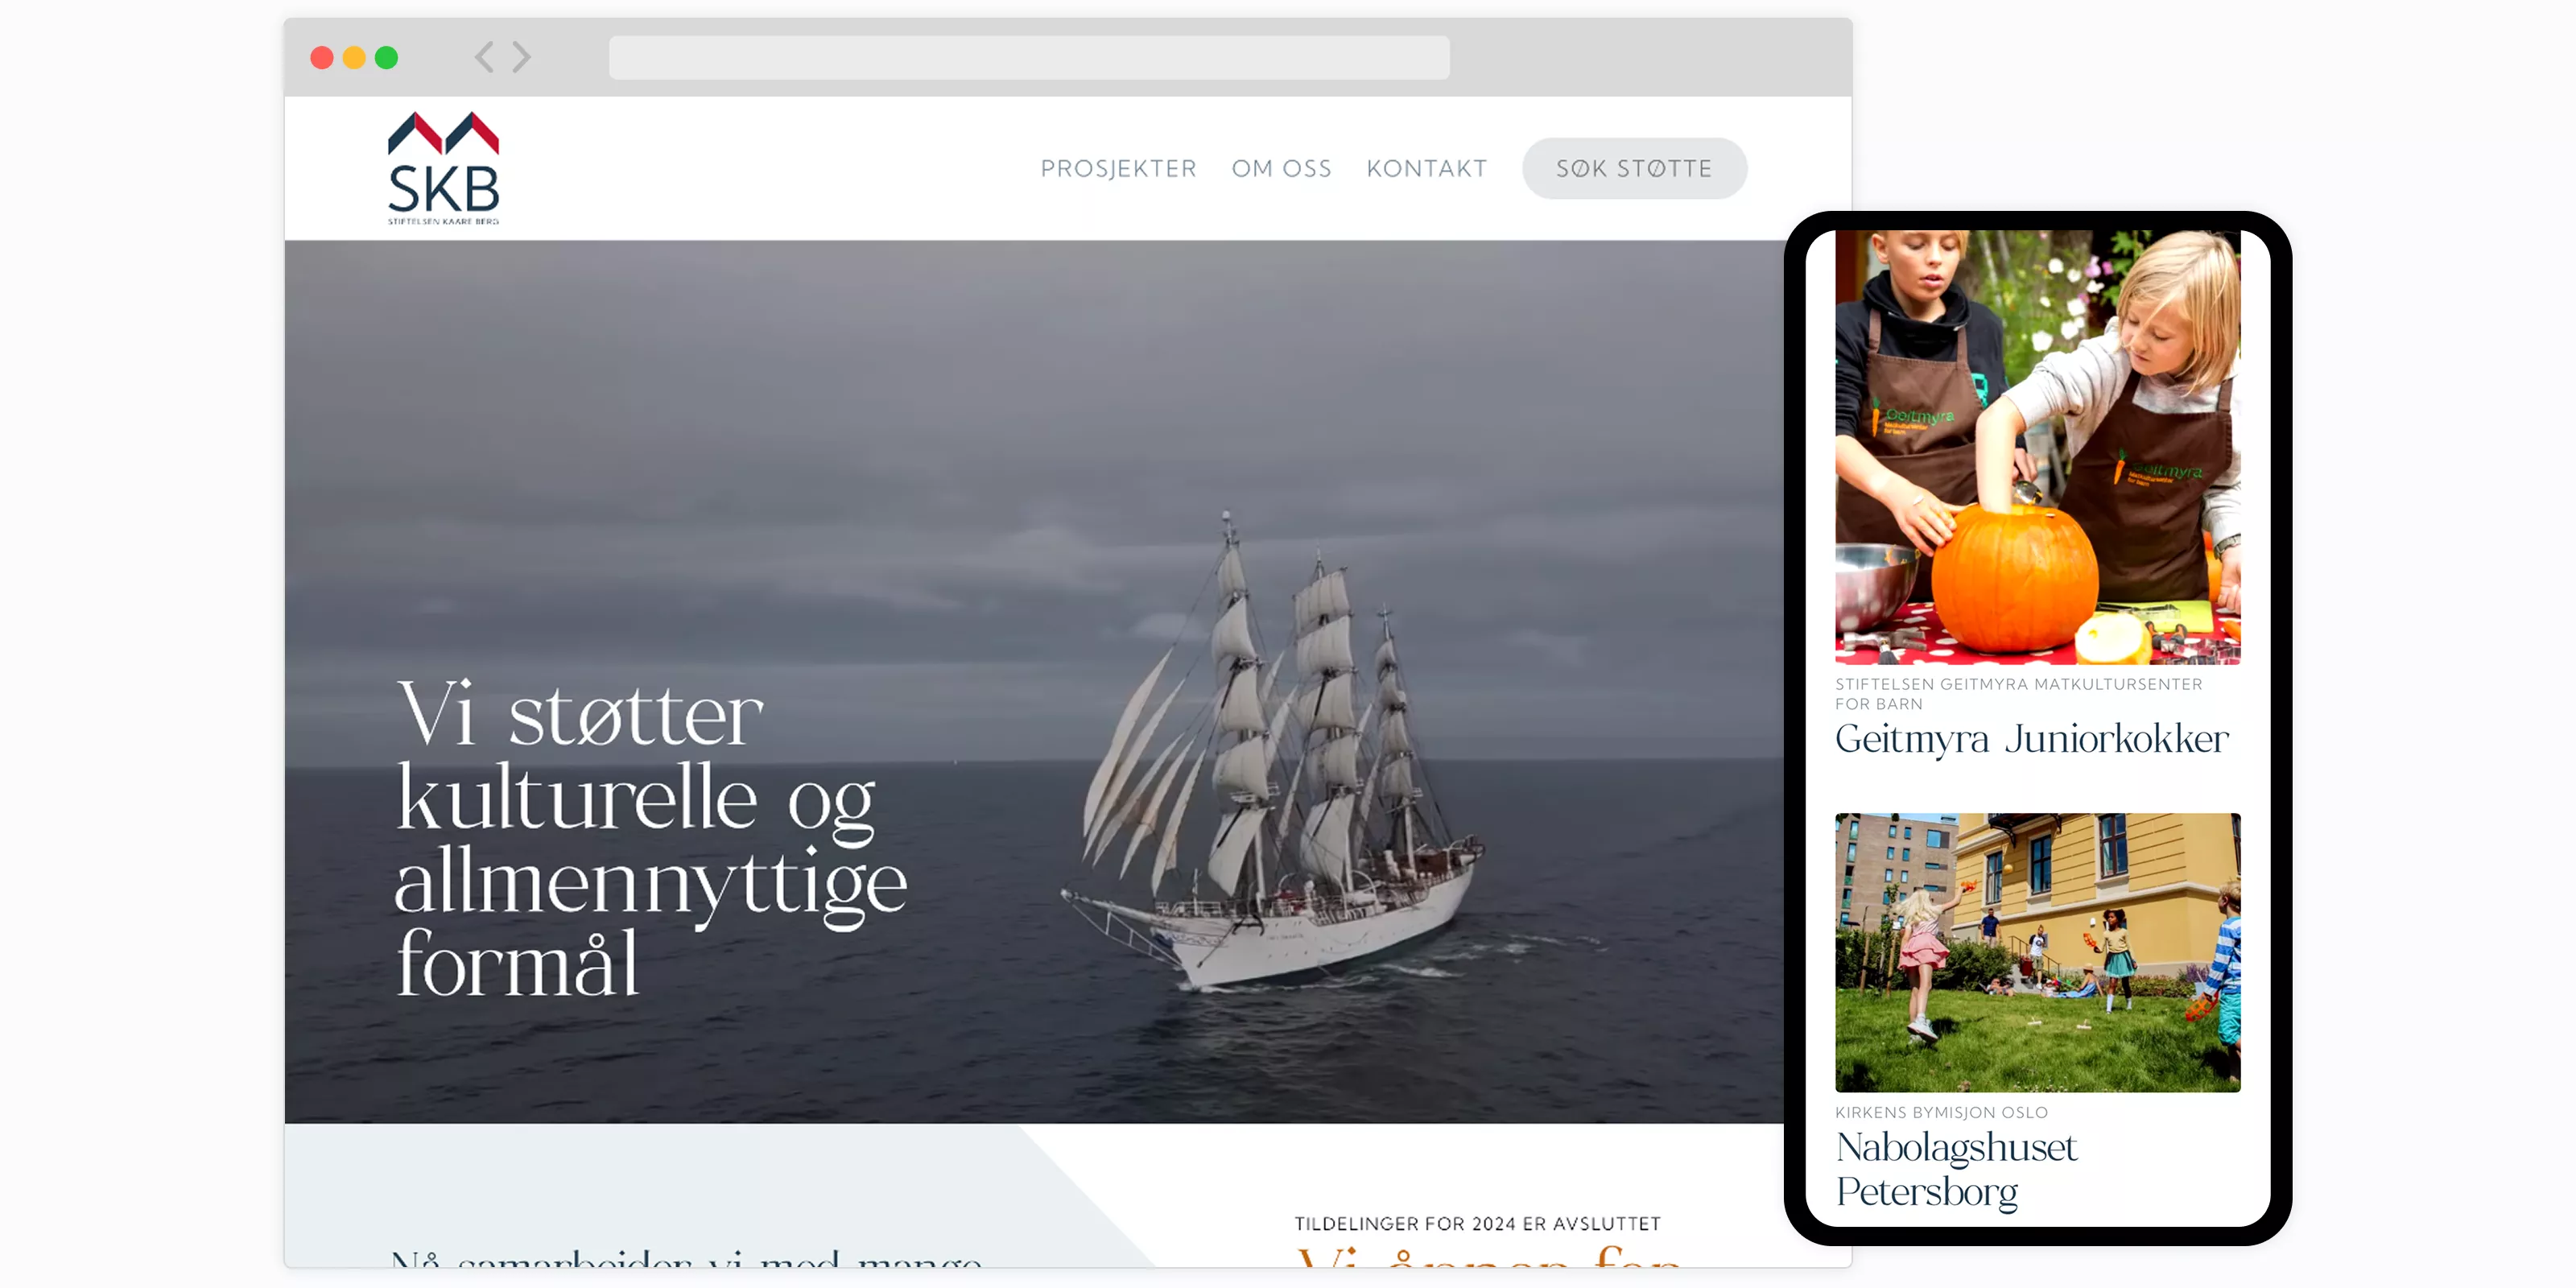Viewport: 2576px width, 1288px height.
Task: Click the SØK STØTTE button
Action: [1634, 168]
